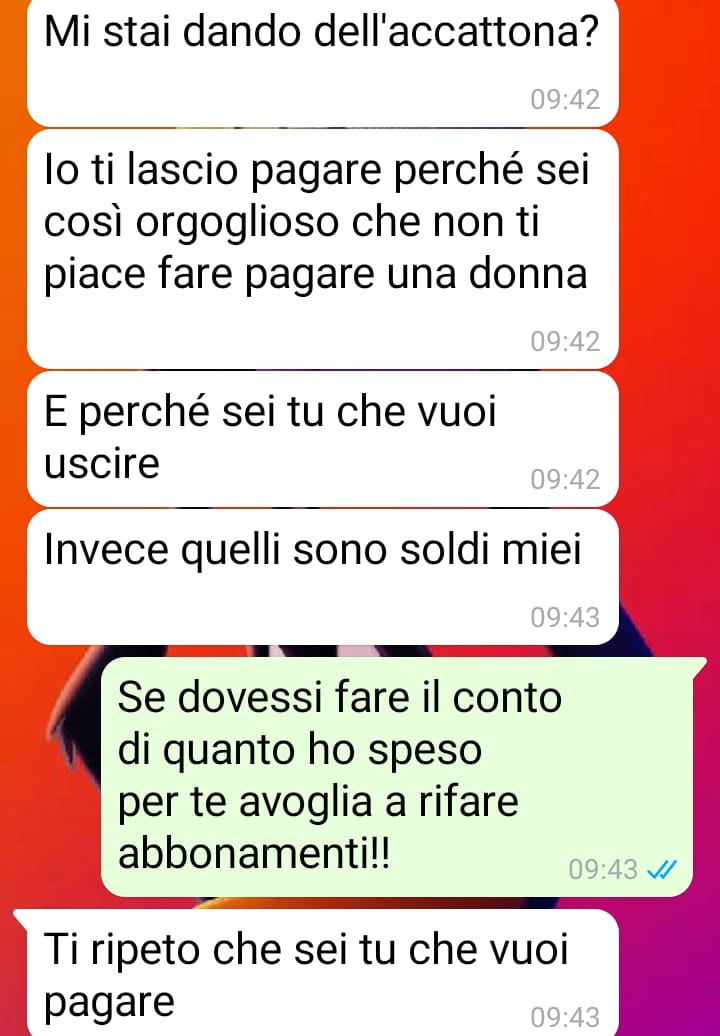720x1036 pixels.
Task: Tap the word 'uscire' in third message
Action: 102,464
